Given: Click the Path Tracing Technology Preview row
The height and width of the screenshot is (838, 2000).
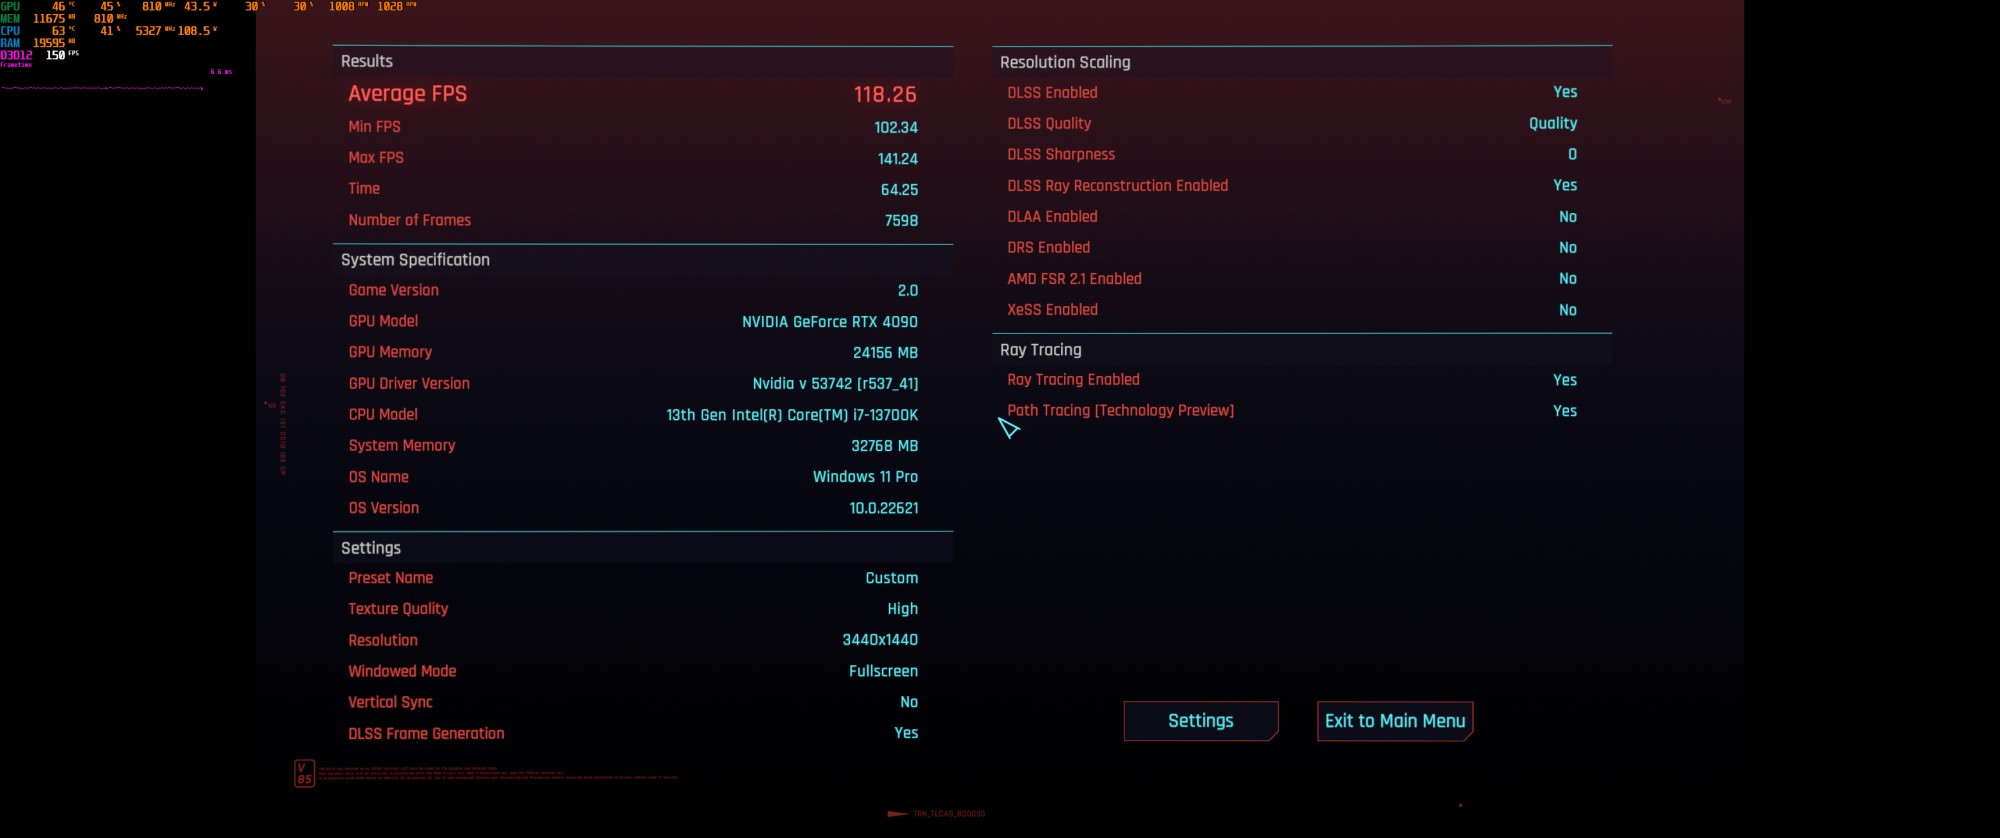Looking at the screenshot, I should coord(1291,411).
